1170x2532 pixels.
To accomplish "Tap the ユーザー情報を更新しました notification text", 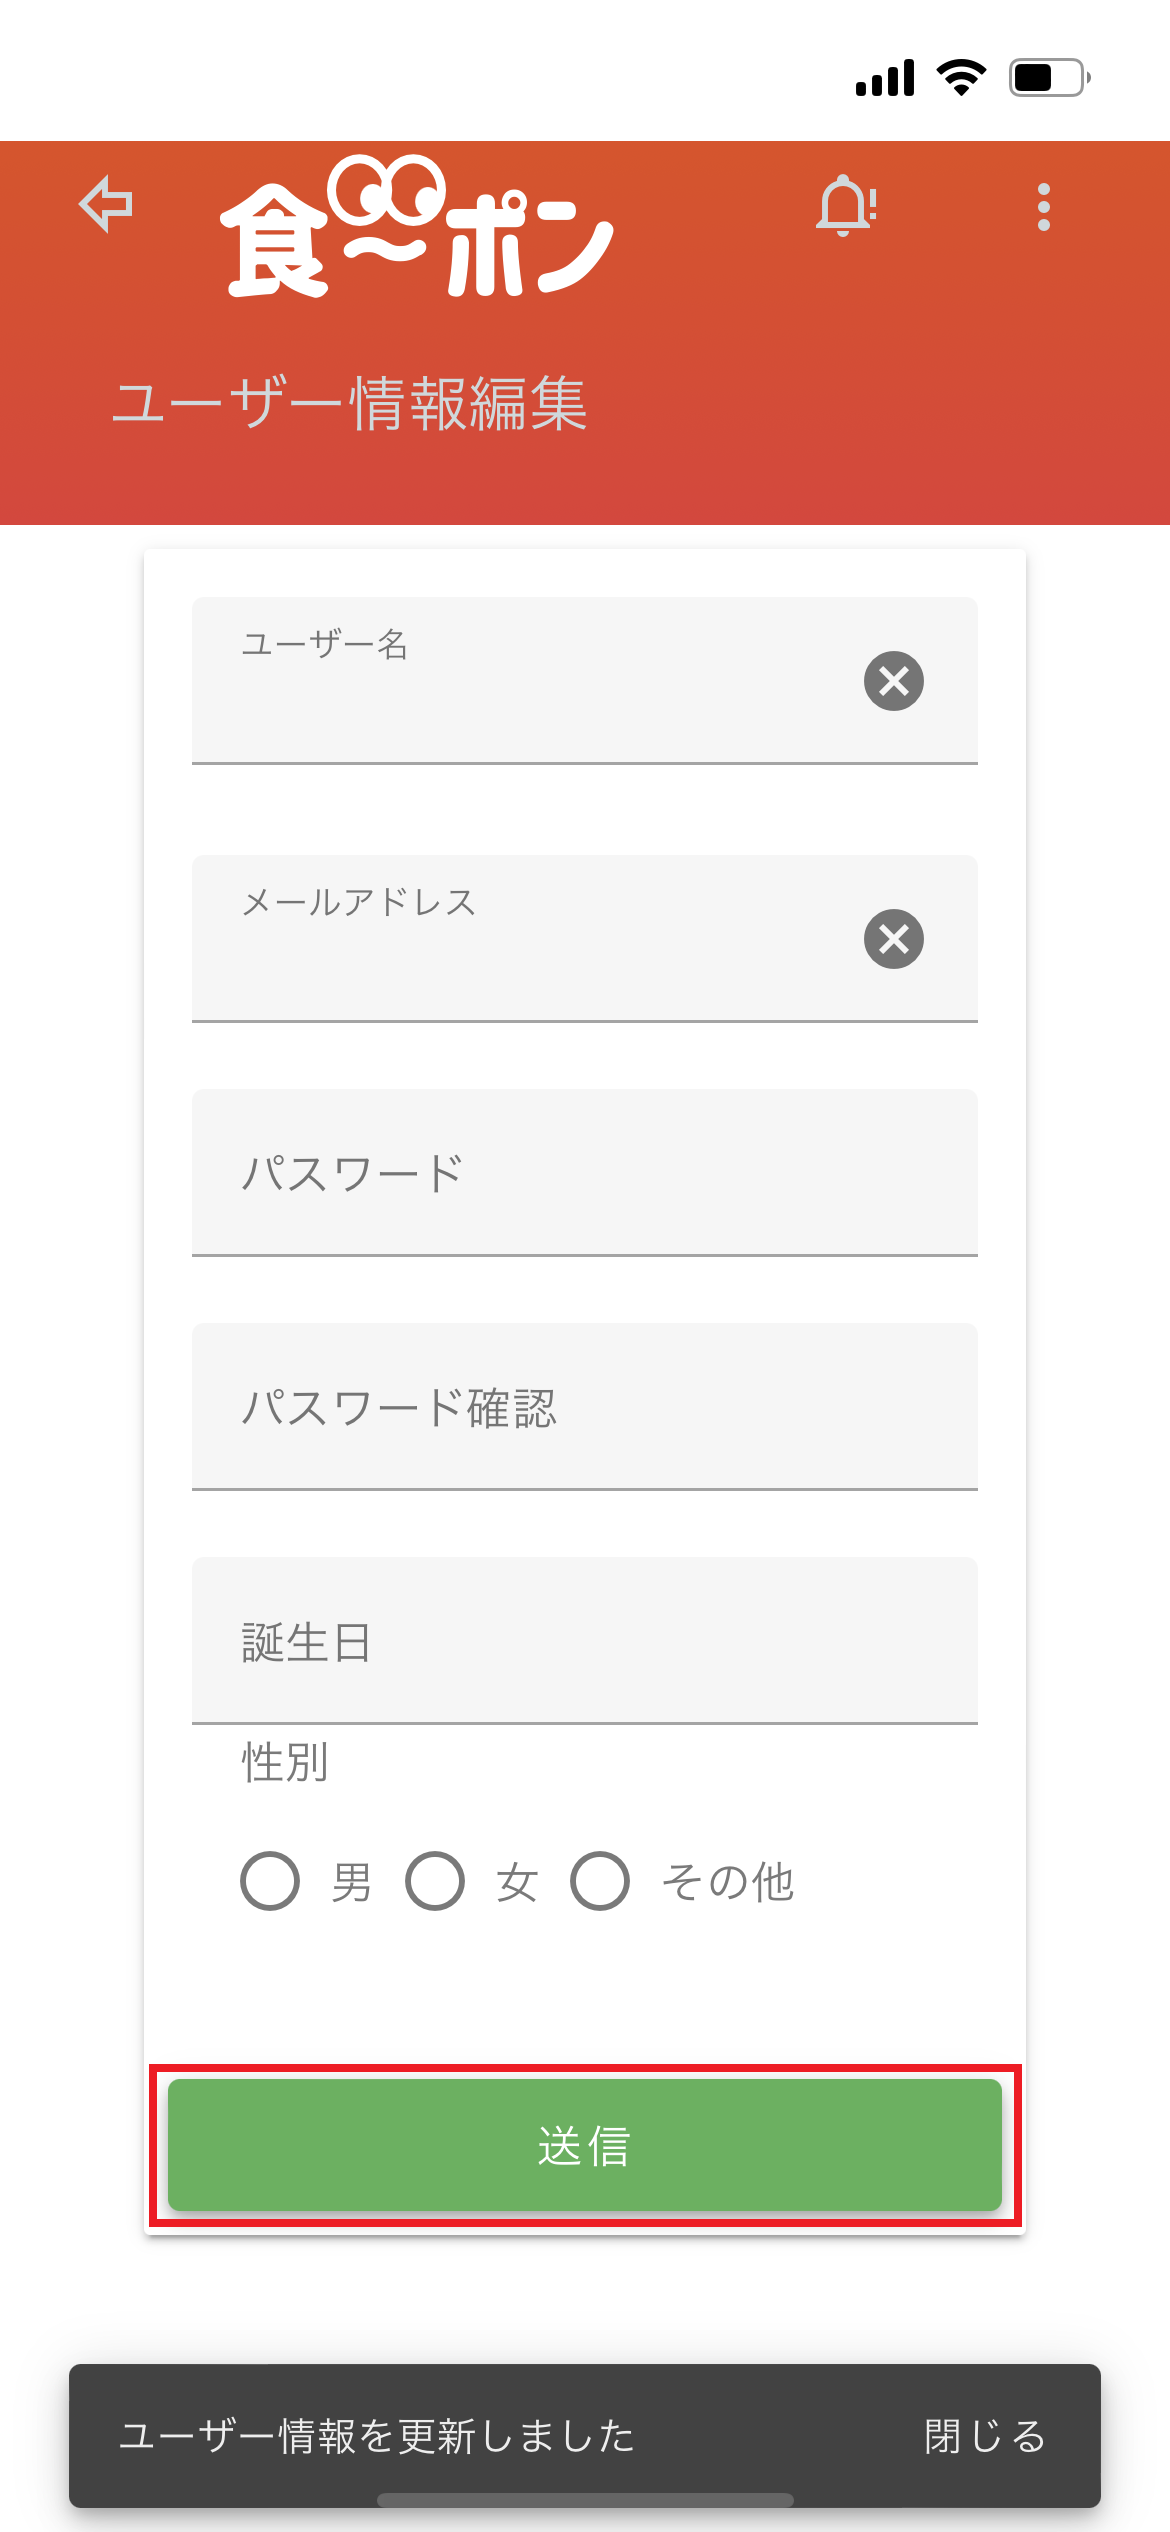I will (x=377, y=2436).
